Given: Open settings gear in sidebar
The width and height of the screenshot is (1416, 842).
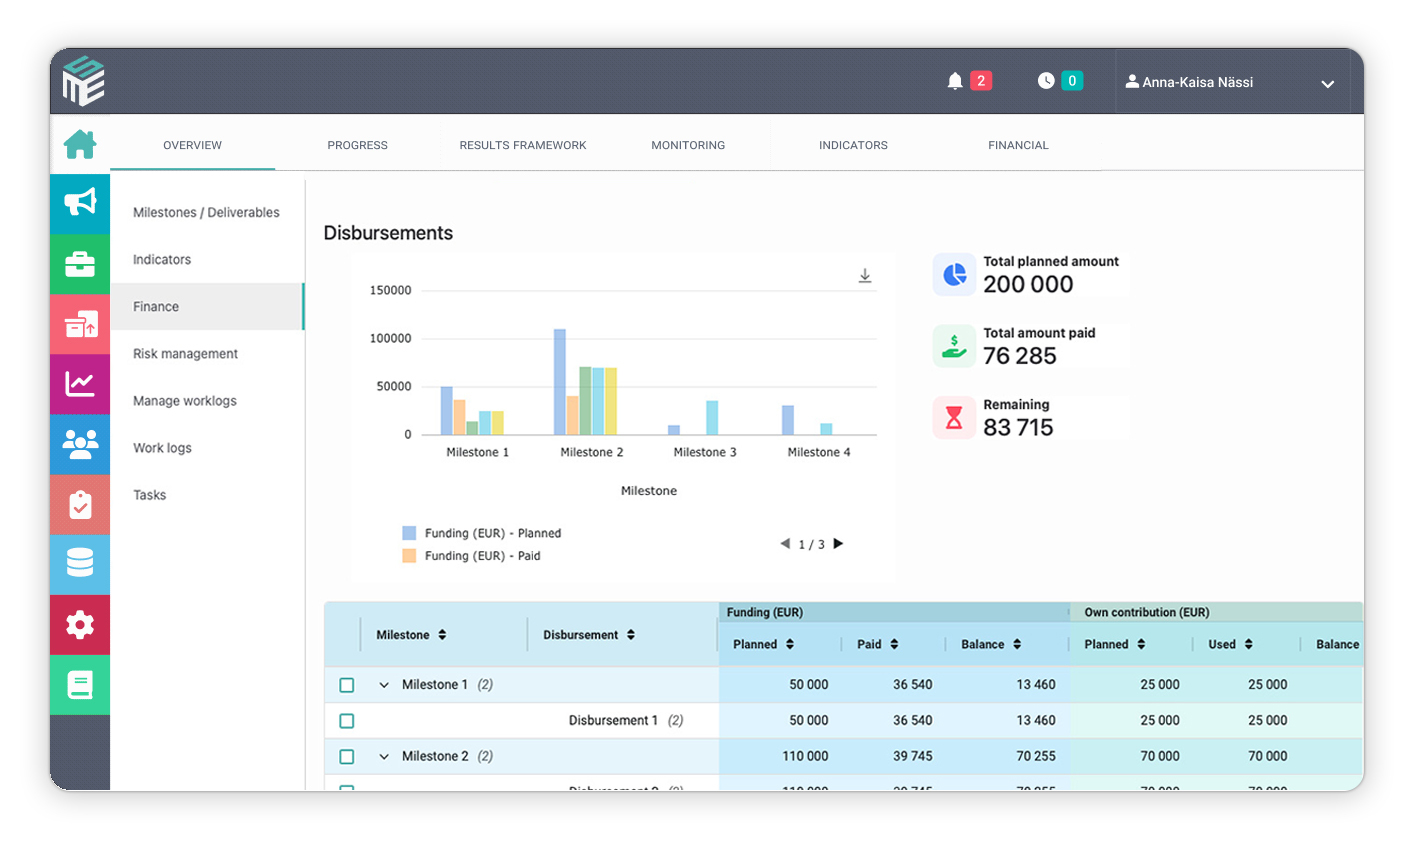Looking at the screenshot, I should 80,625.
